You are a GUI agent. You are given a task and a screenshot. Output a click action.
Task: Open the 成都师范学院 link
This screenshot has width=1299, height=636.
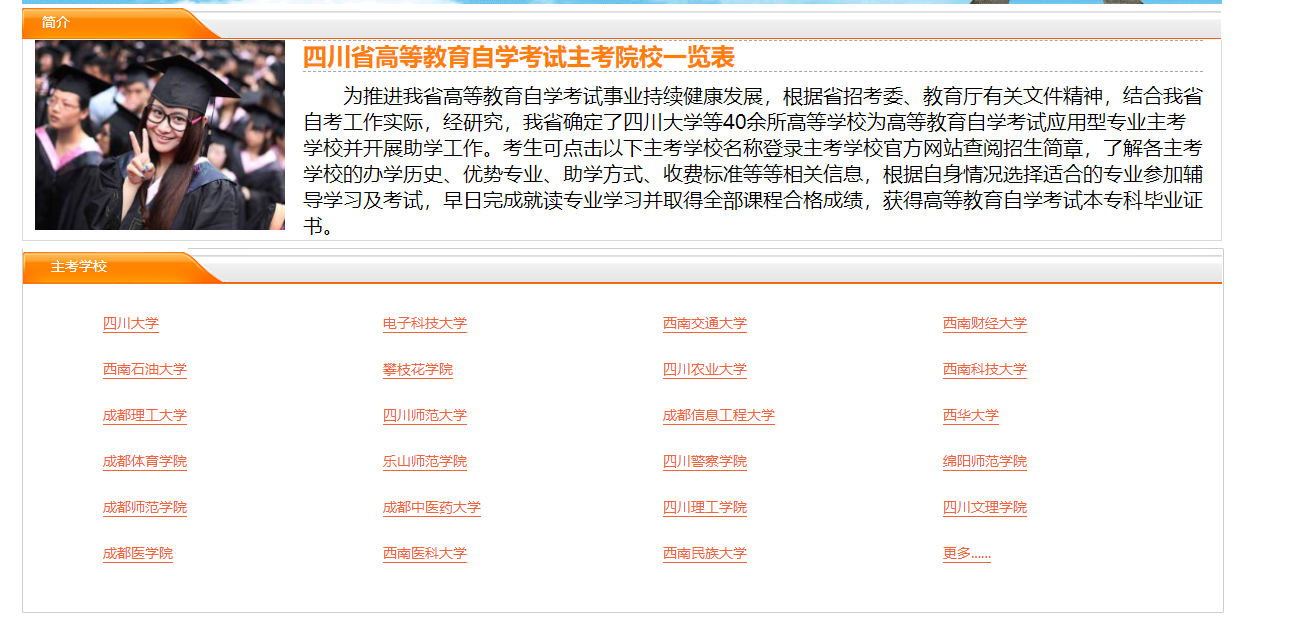(x=145, y=508)
